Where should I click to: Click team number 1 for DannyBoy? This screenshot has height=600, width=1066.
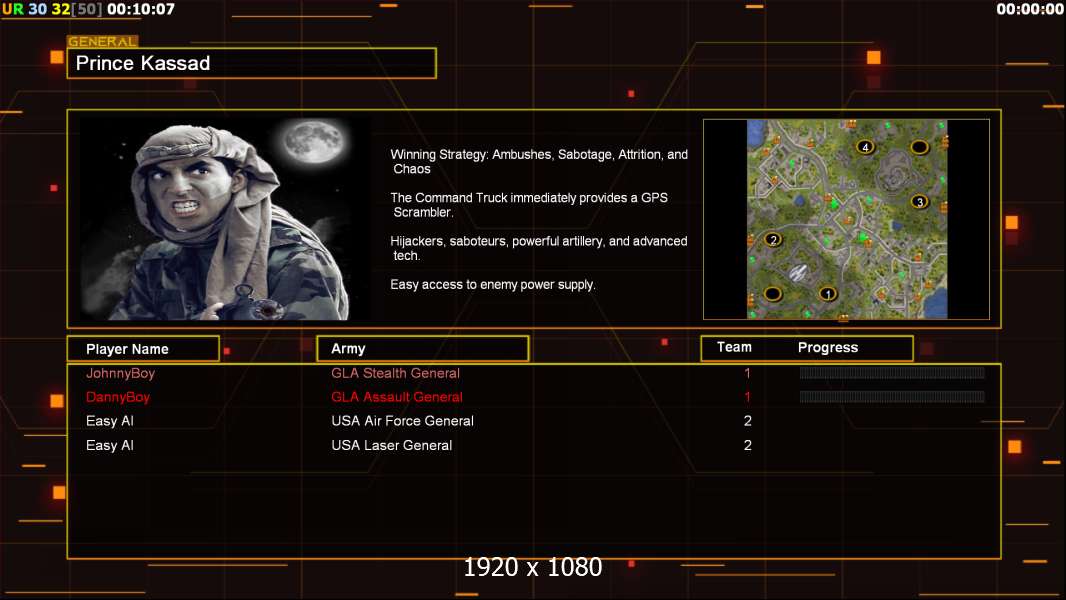(x=747, y=397)
